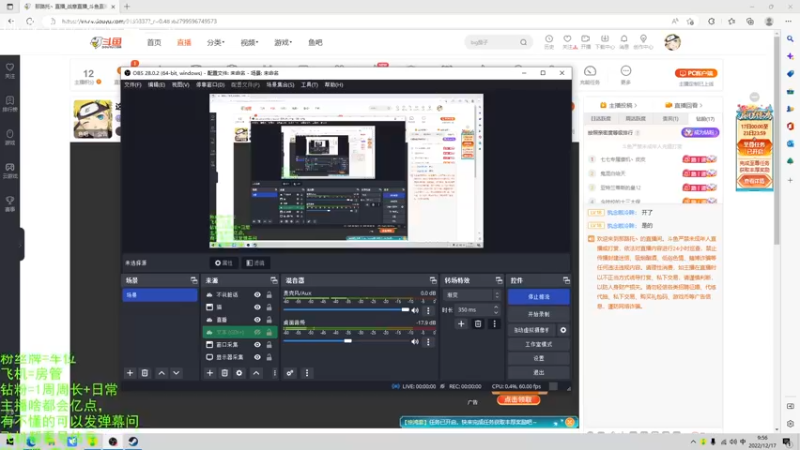The width and height of the screenshot is (800, 450).
Task: Add a transition with plus icon
Action: click(461, 323)
